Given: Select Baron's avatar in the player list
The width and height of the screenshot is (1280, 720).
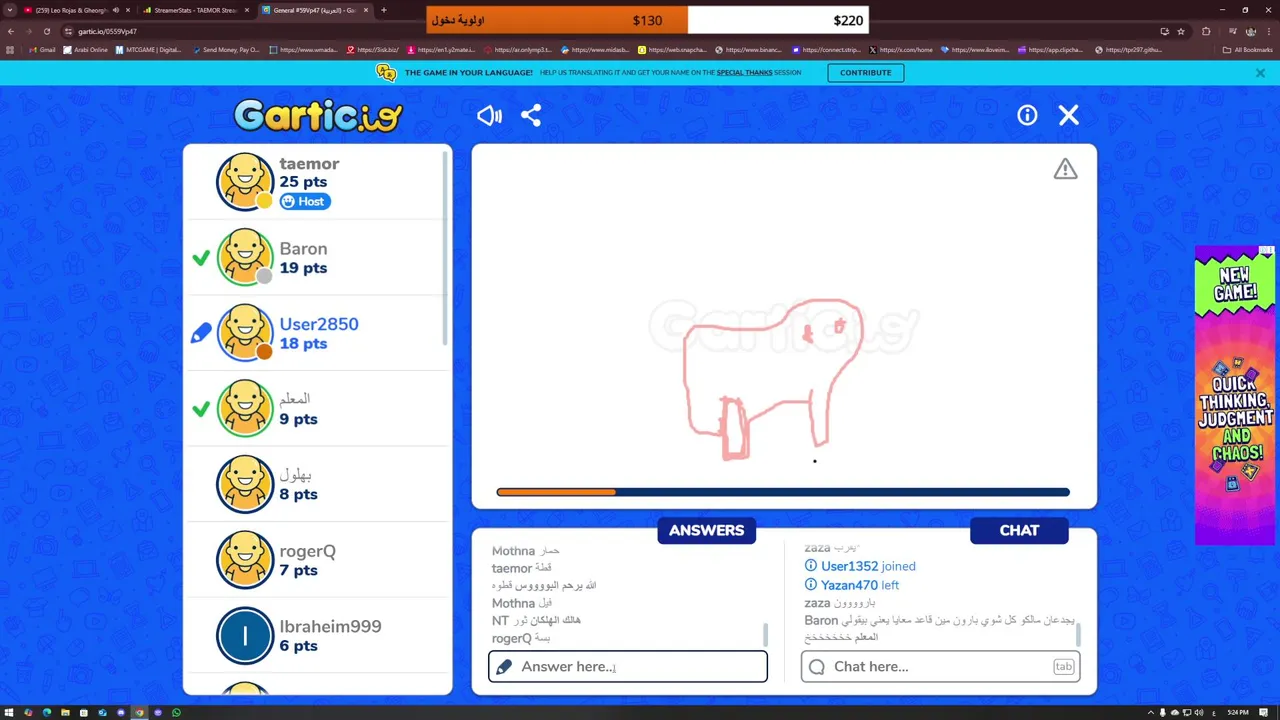Looking at the screenshot, I should [244, 257].
